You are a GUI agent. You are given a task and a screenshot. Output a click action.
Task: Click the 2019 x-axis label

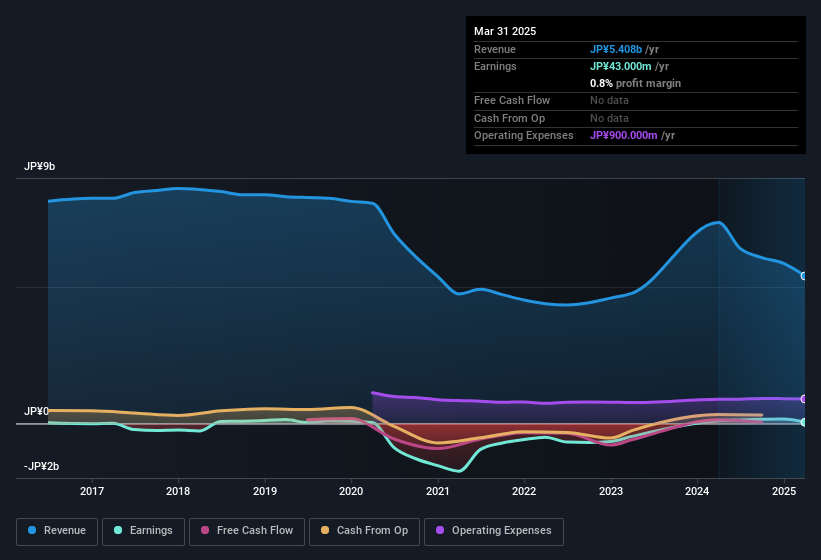coord(265,491)
